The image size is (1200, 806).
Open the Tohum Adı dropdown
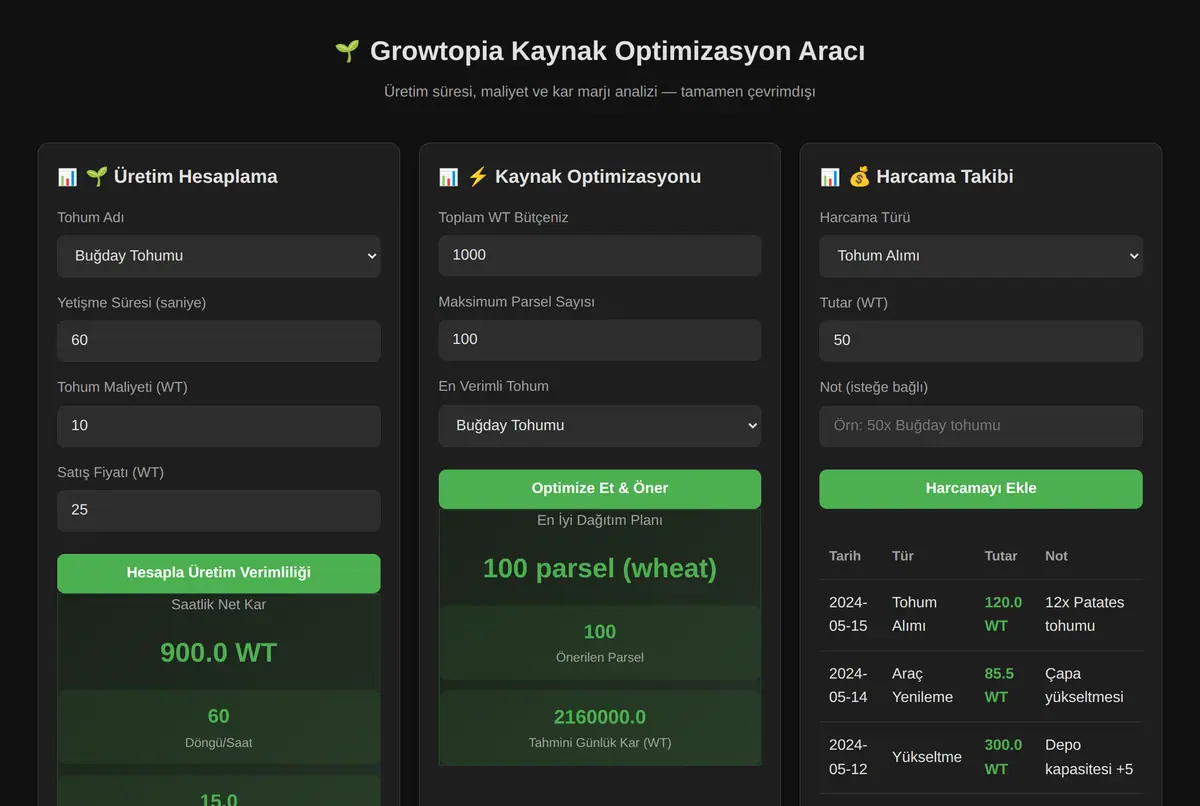(219, 256)
